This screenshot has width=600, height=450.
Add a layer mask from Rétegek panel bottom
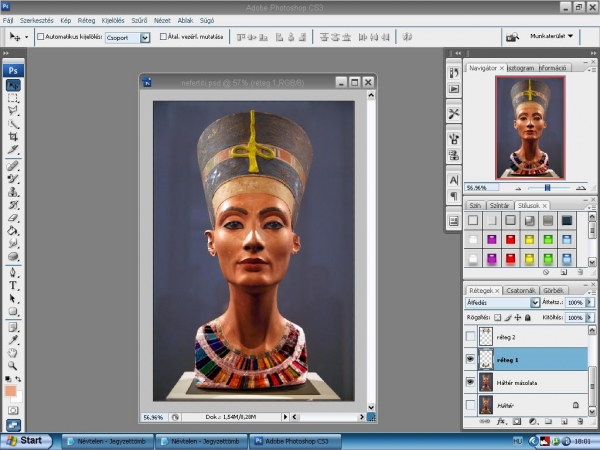click(517, 422)
